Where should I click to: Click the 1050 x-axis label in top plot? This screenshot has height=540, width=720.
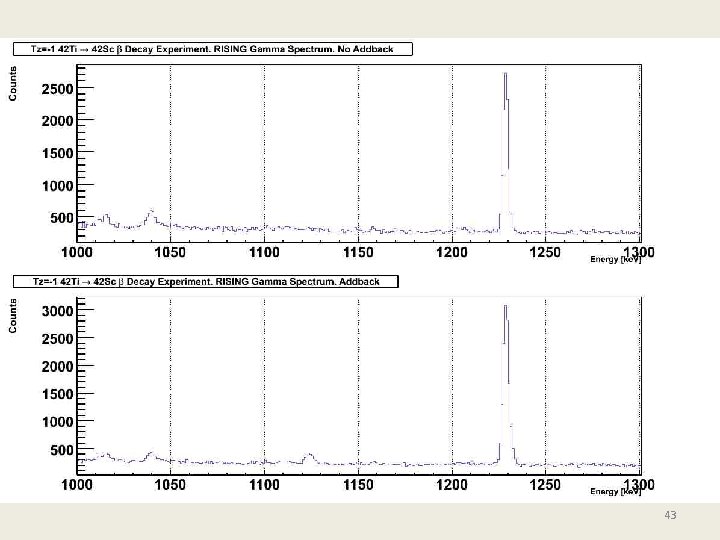pyautogui.click(x=170, y=252)
